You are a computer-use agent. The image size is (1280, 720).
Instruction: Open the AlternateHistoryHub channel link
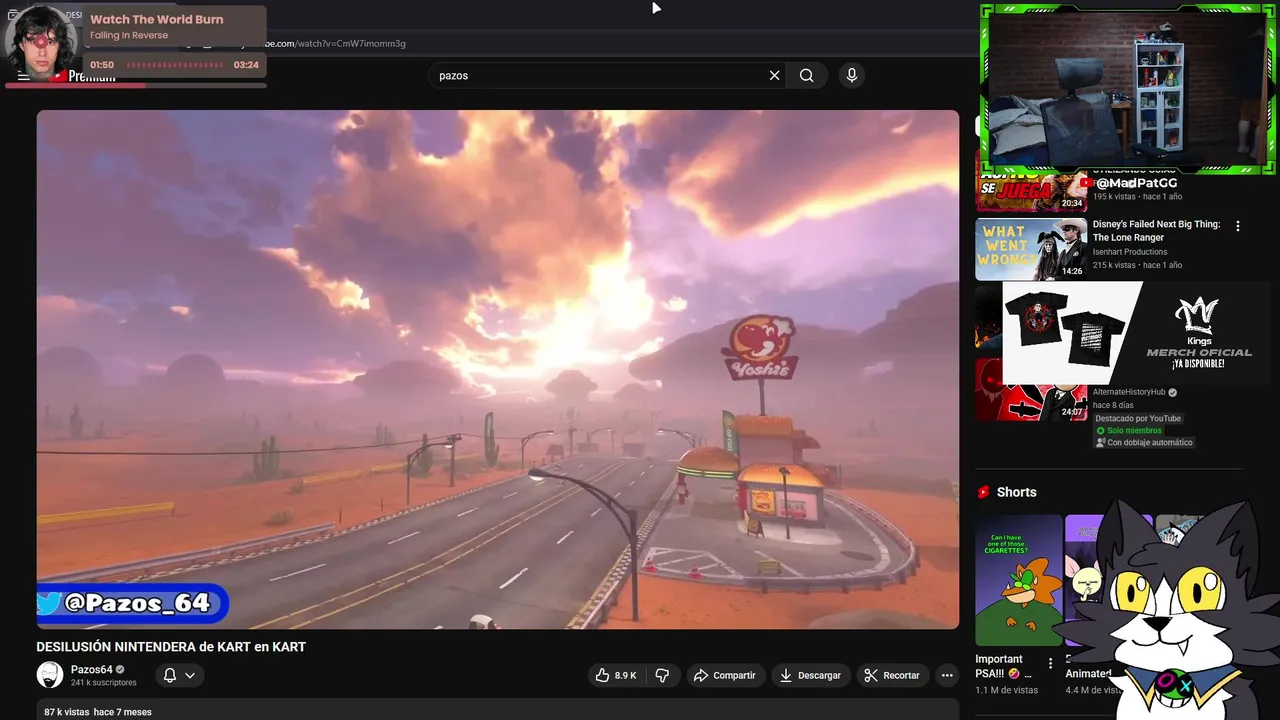point(1129,392)
